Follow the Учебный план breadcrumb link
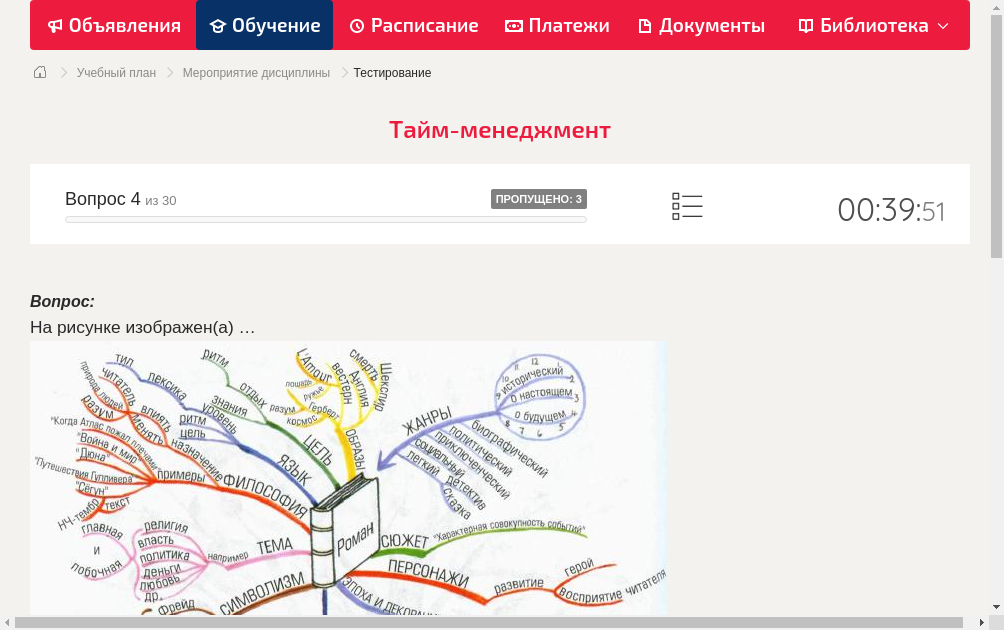This screenshot has width=1004, height=630. 116,72
